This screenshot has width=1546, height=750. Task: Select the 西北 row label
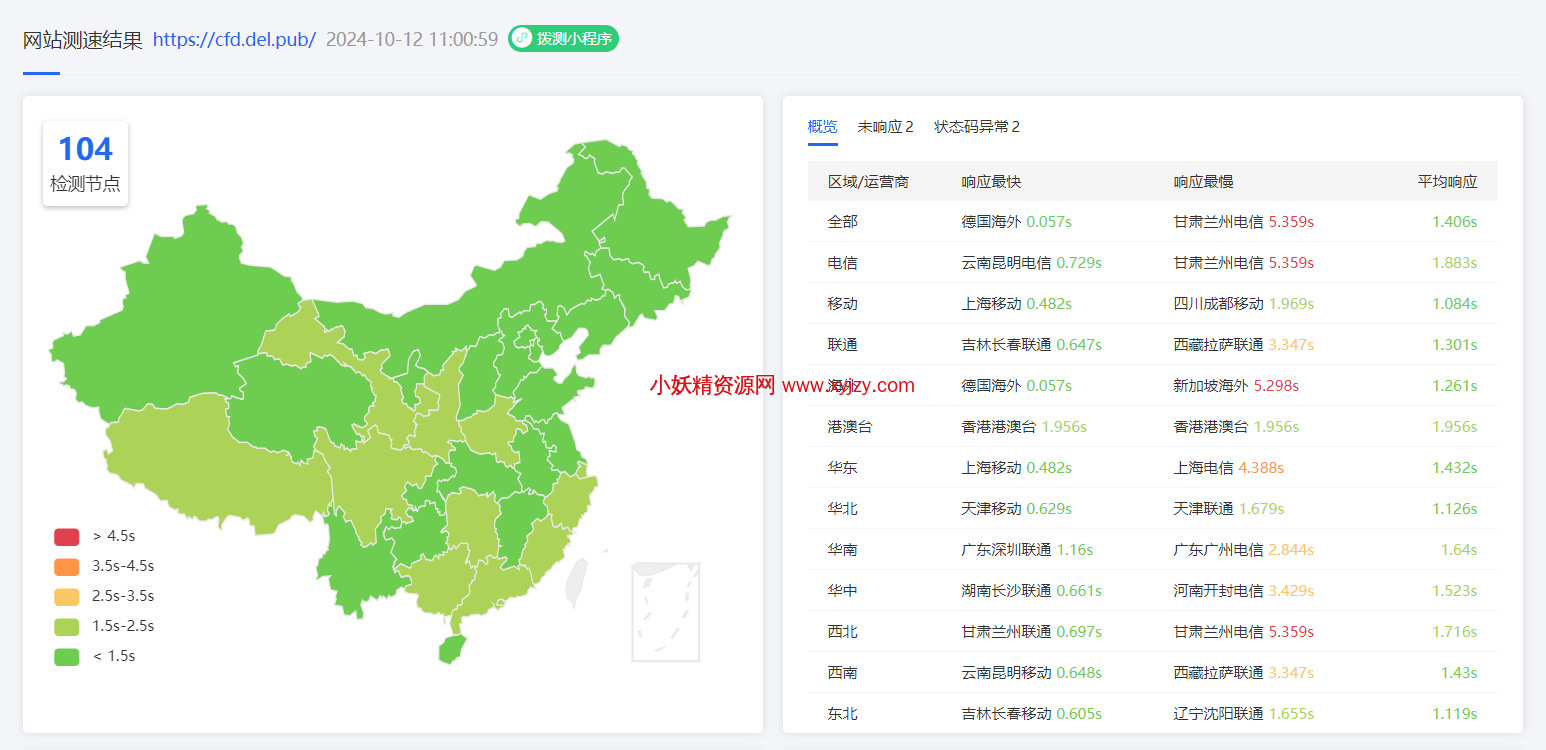[843, 632]
